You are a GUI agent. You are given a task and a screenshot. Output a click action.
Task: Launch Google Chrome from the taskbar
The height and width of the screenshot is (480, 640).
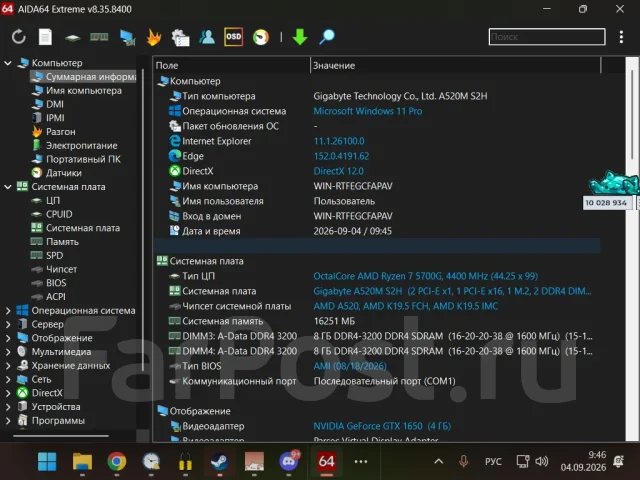pos(117,462)
